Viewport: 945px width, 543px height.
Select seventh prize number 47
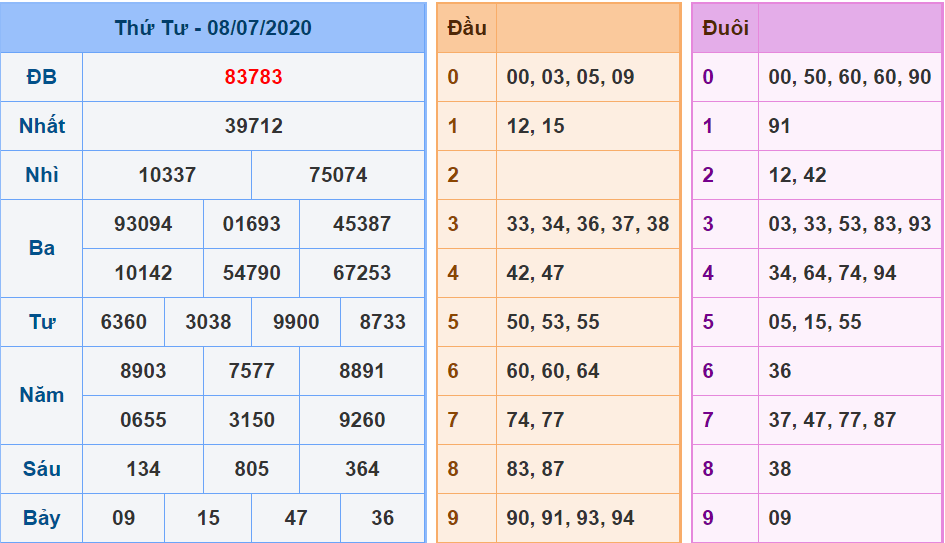point(296,518)
